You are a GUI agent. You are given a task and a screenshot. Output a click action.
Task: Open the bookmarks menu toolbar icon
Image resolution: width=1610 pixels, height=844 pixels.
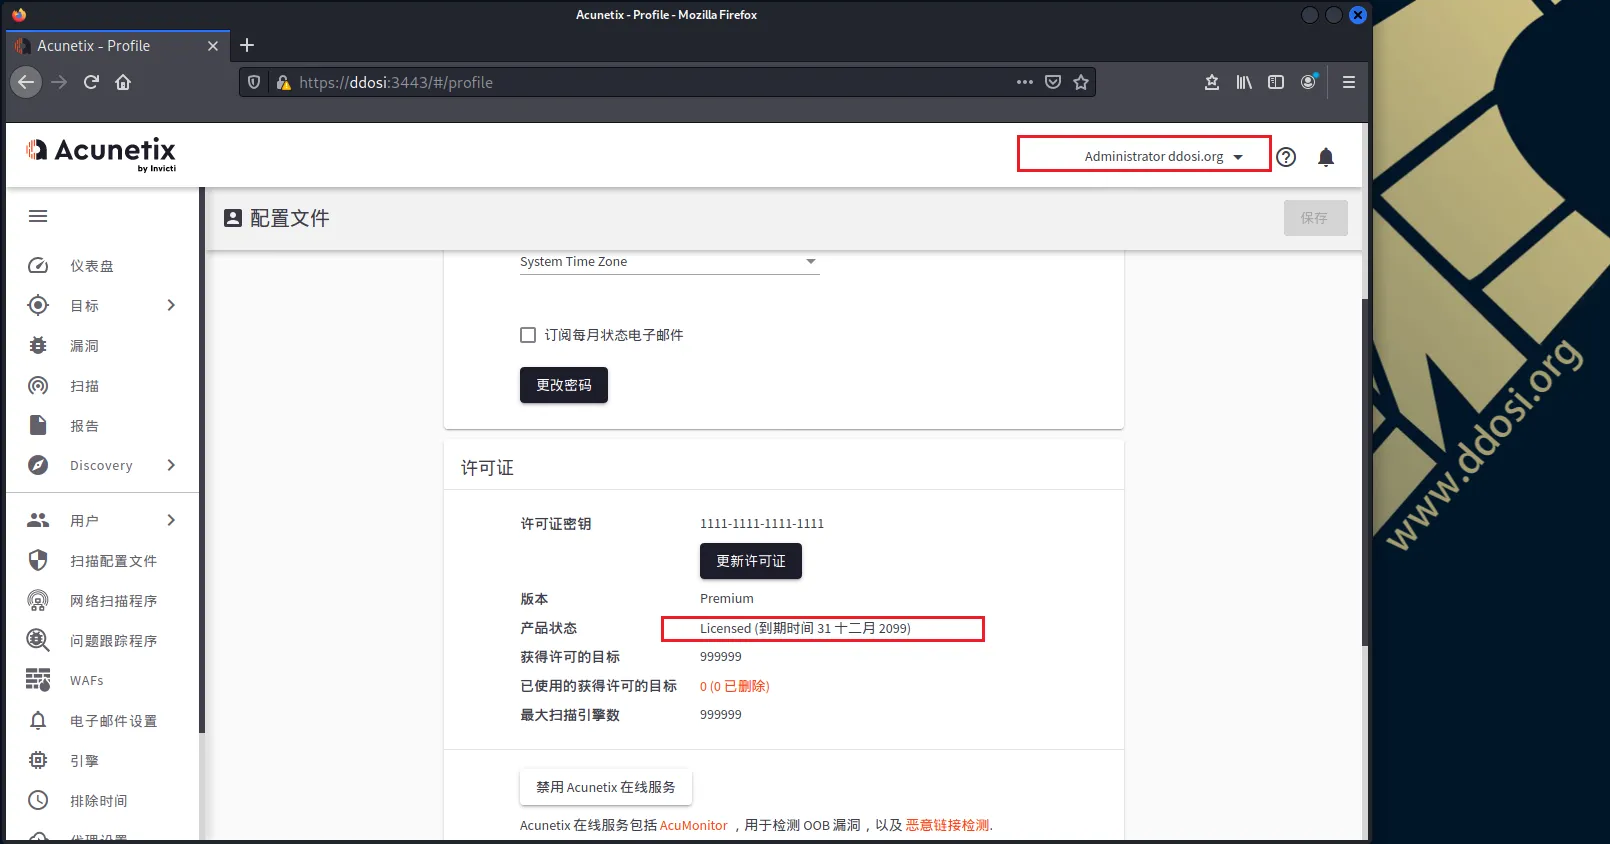(x=1212, y=82)
